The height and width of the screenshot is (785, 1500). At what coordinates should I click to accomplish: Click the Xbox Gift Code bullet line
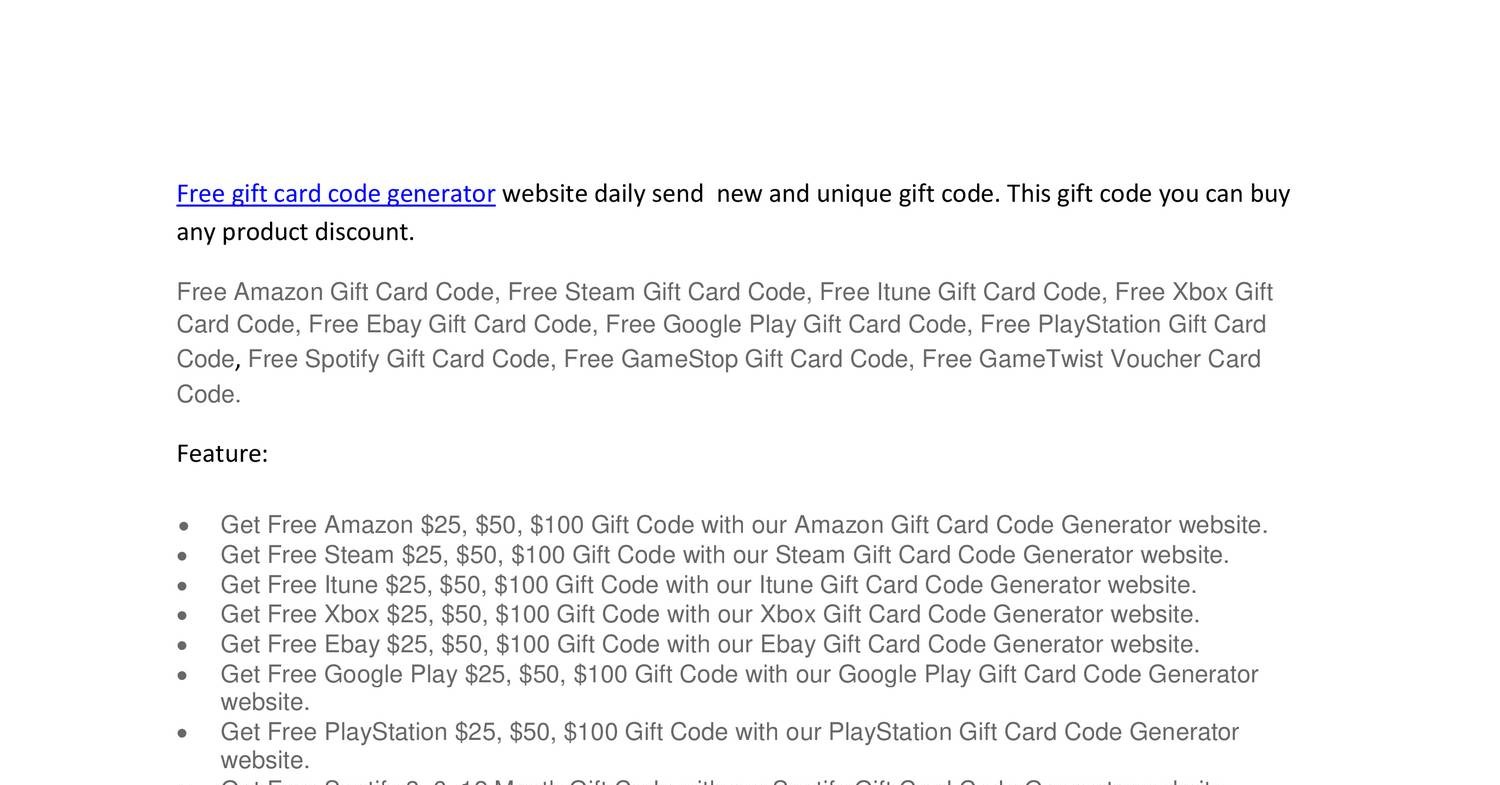point(709,614)
